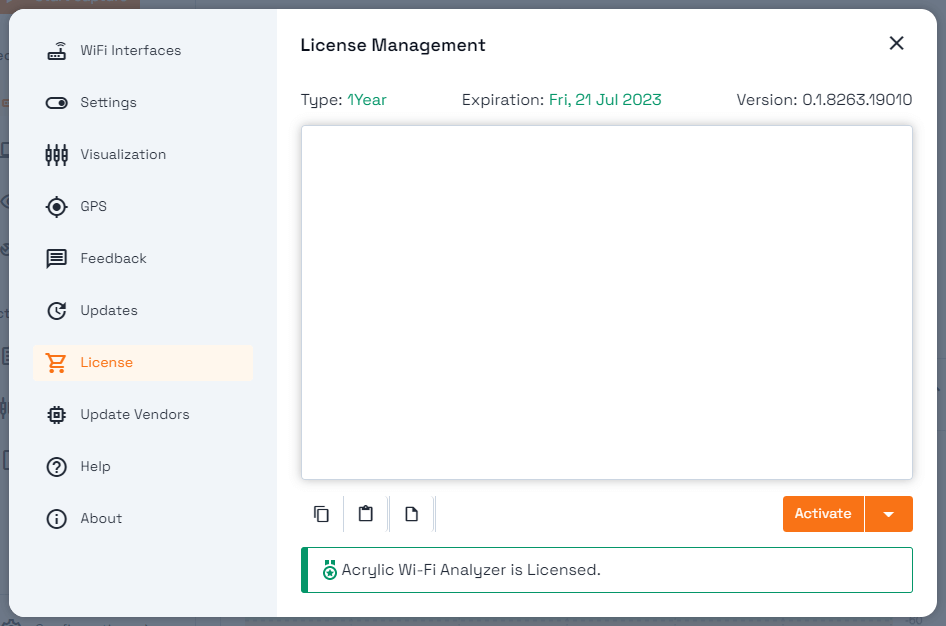Click the Updates refresh icon

[x=57, y=311]
